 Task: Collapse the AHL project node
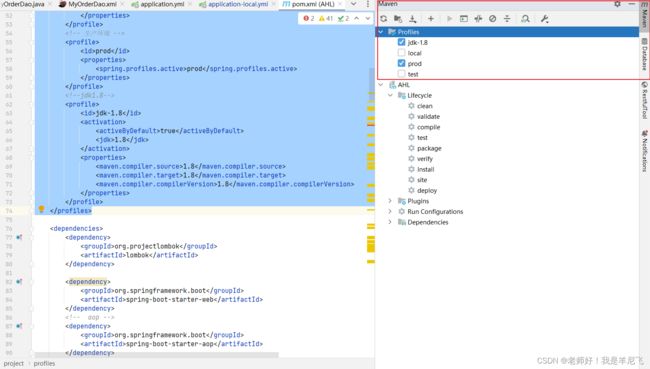tap(381, 85)
